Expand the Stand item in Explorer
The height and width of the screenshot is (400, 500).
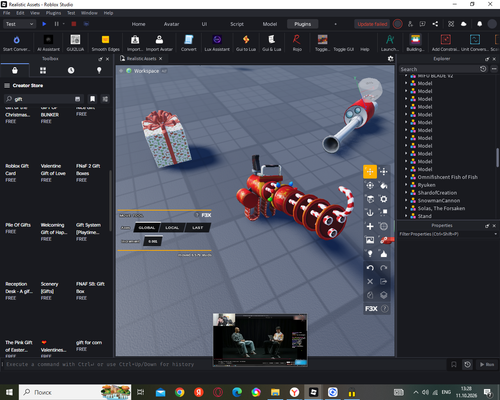click(406, 216)
